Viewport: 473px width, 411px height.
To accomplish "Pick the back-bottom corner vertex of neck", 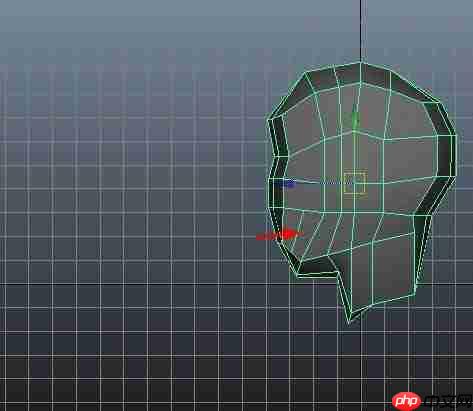I will [x=415, y=294].
